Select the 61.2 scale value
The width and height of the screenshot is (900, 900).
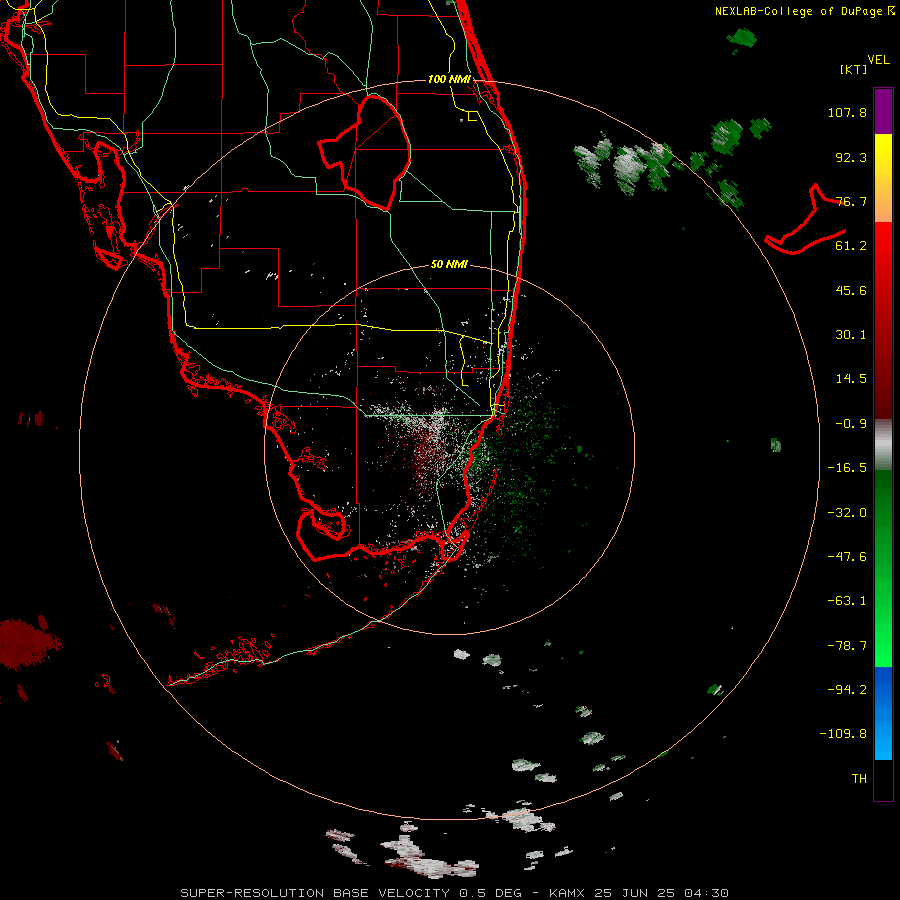pos(851,246)
